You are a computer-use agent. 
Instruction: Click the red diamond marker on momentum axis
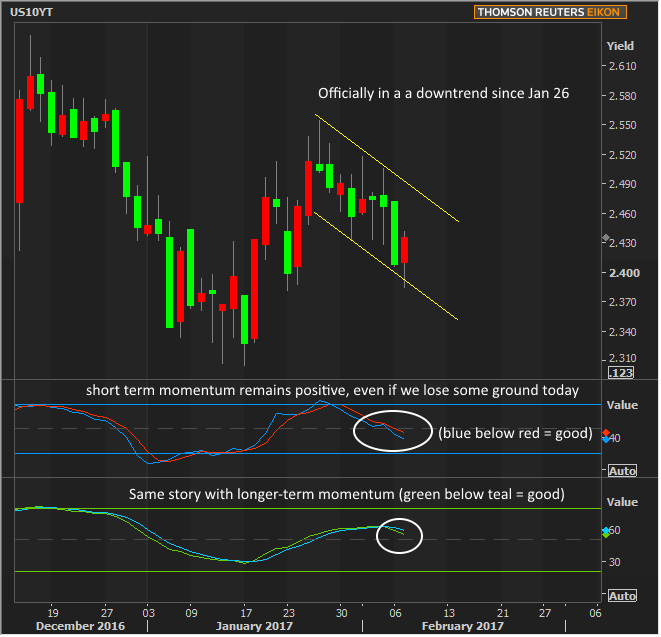click(606, 432)
